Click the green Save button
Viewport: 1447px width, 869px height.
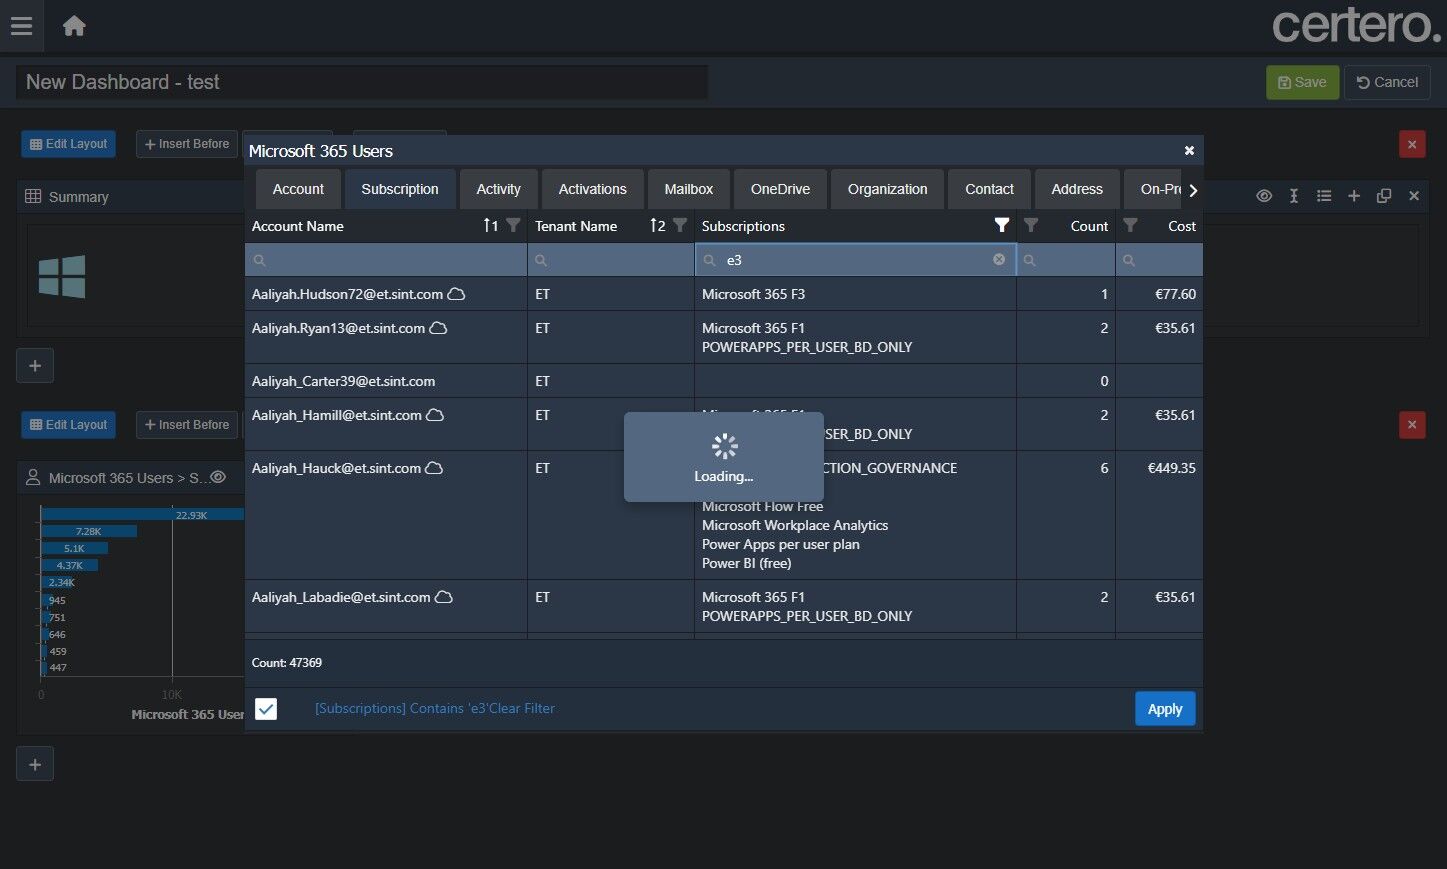click(1302, 82)
